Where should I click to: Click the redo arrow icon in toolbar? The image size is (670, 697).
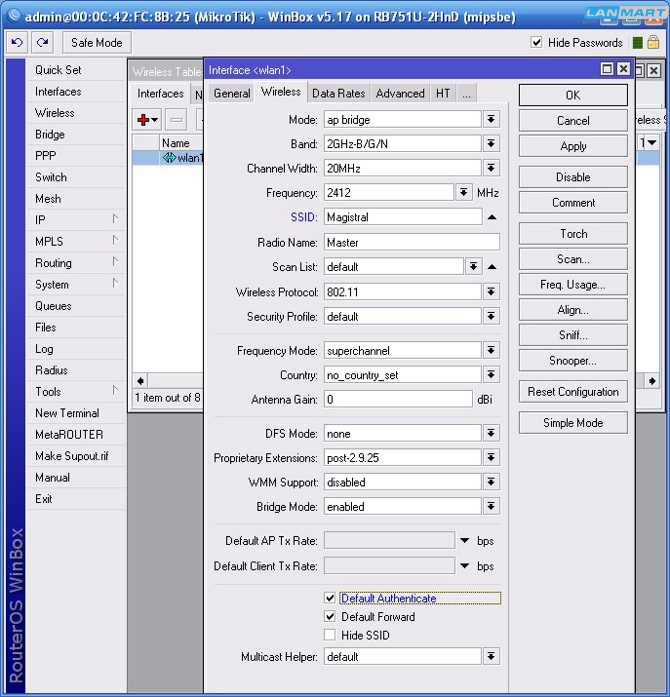coord(42,42)
